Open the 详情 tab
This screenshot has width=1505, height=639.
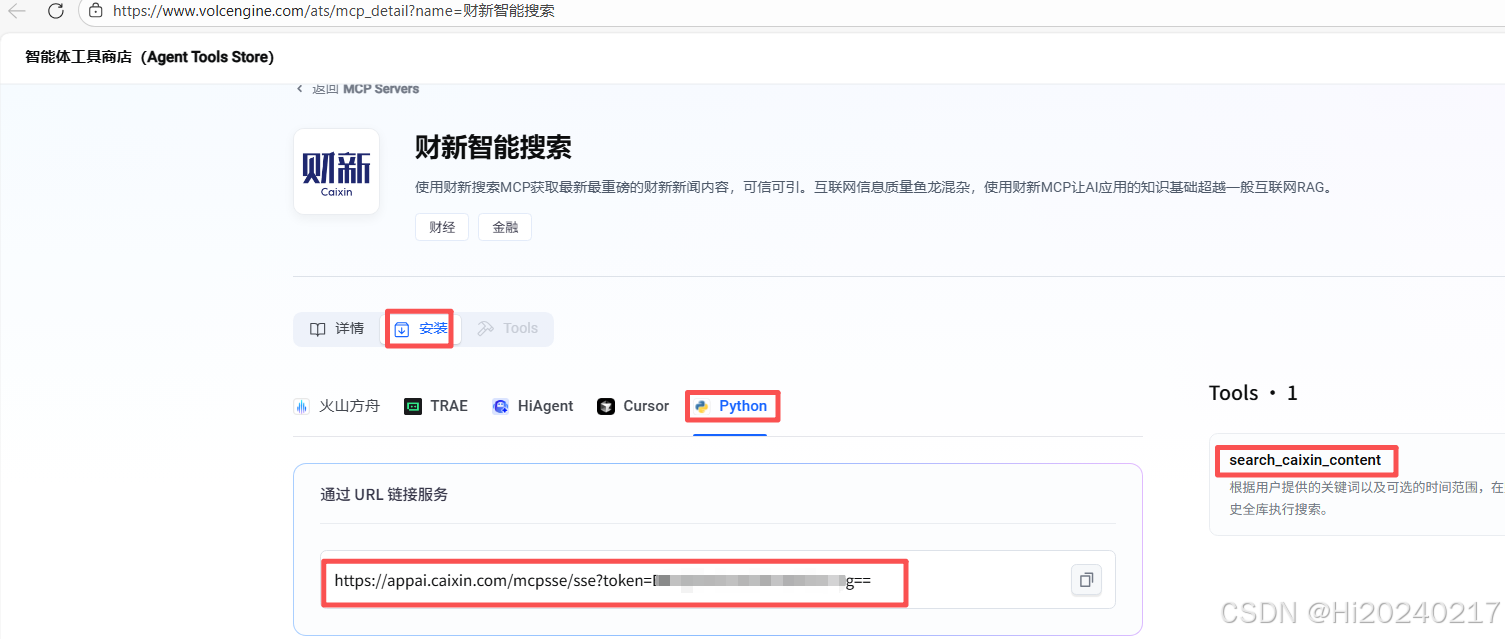(337, 329)
